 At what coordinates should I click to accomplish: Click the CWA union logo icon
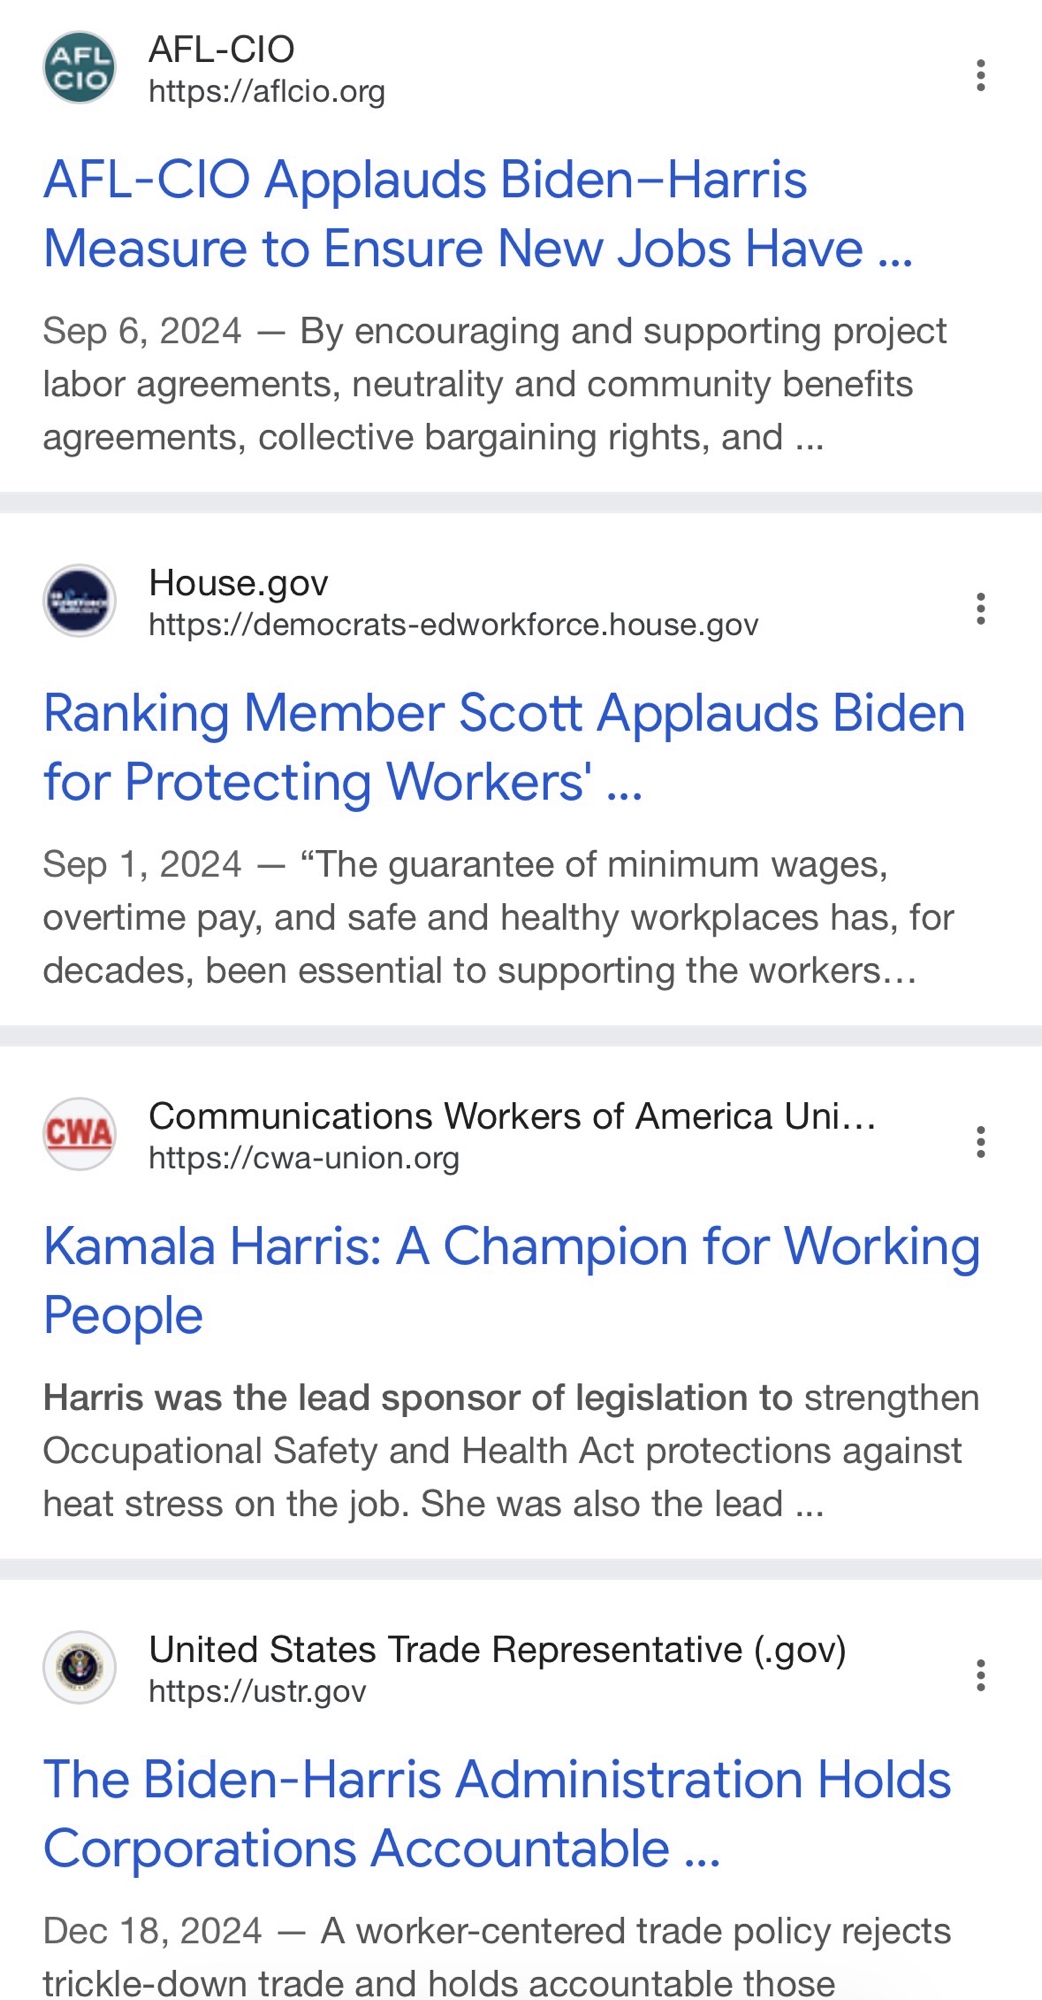click(79, 1134)
